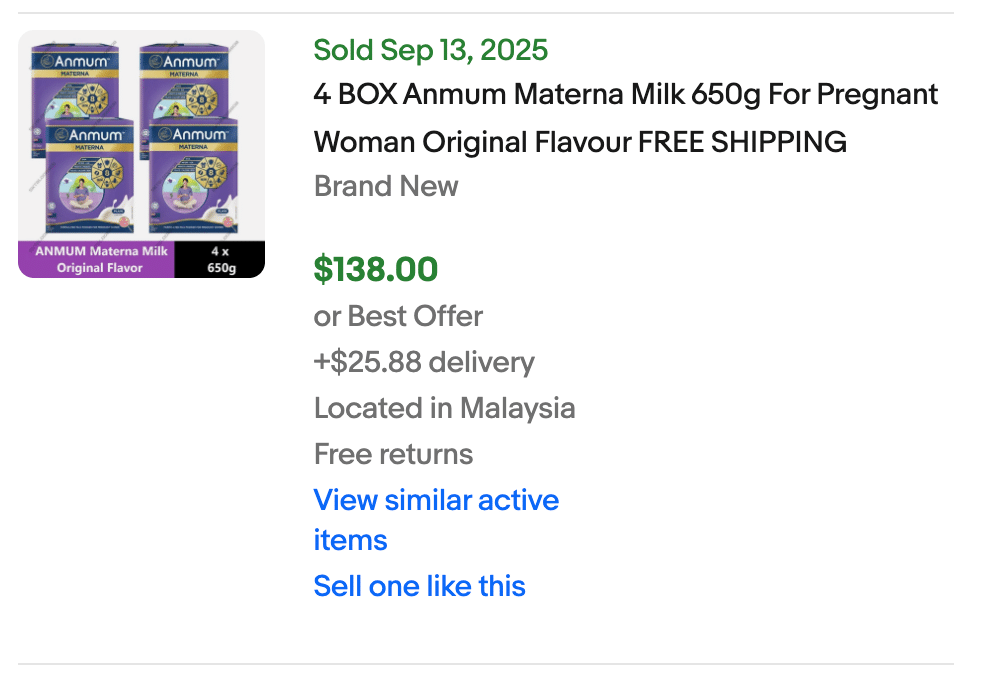Click the green $138.00 sold price

(375, 269)
